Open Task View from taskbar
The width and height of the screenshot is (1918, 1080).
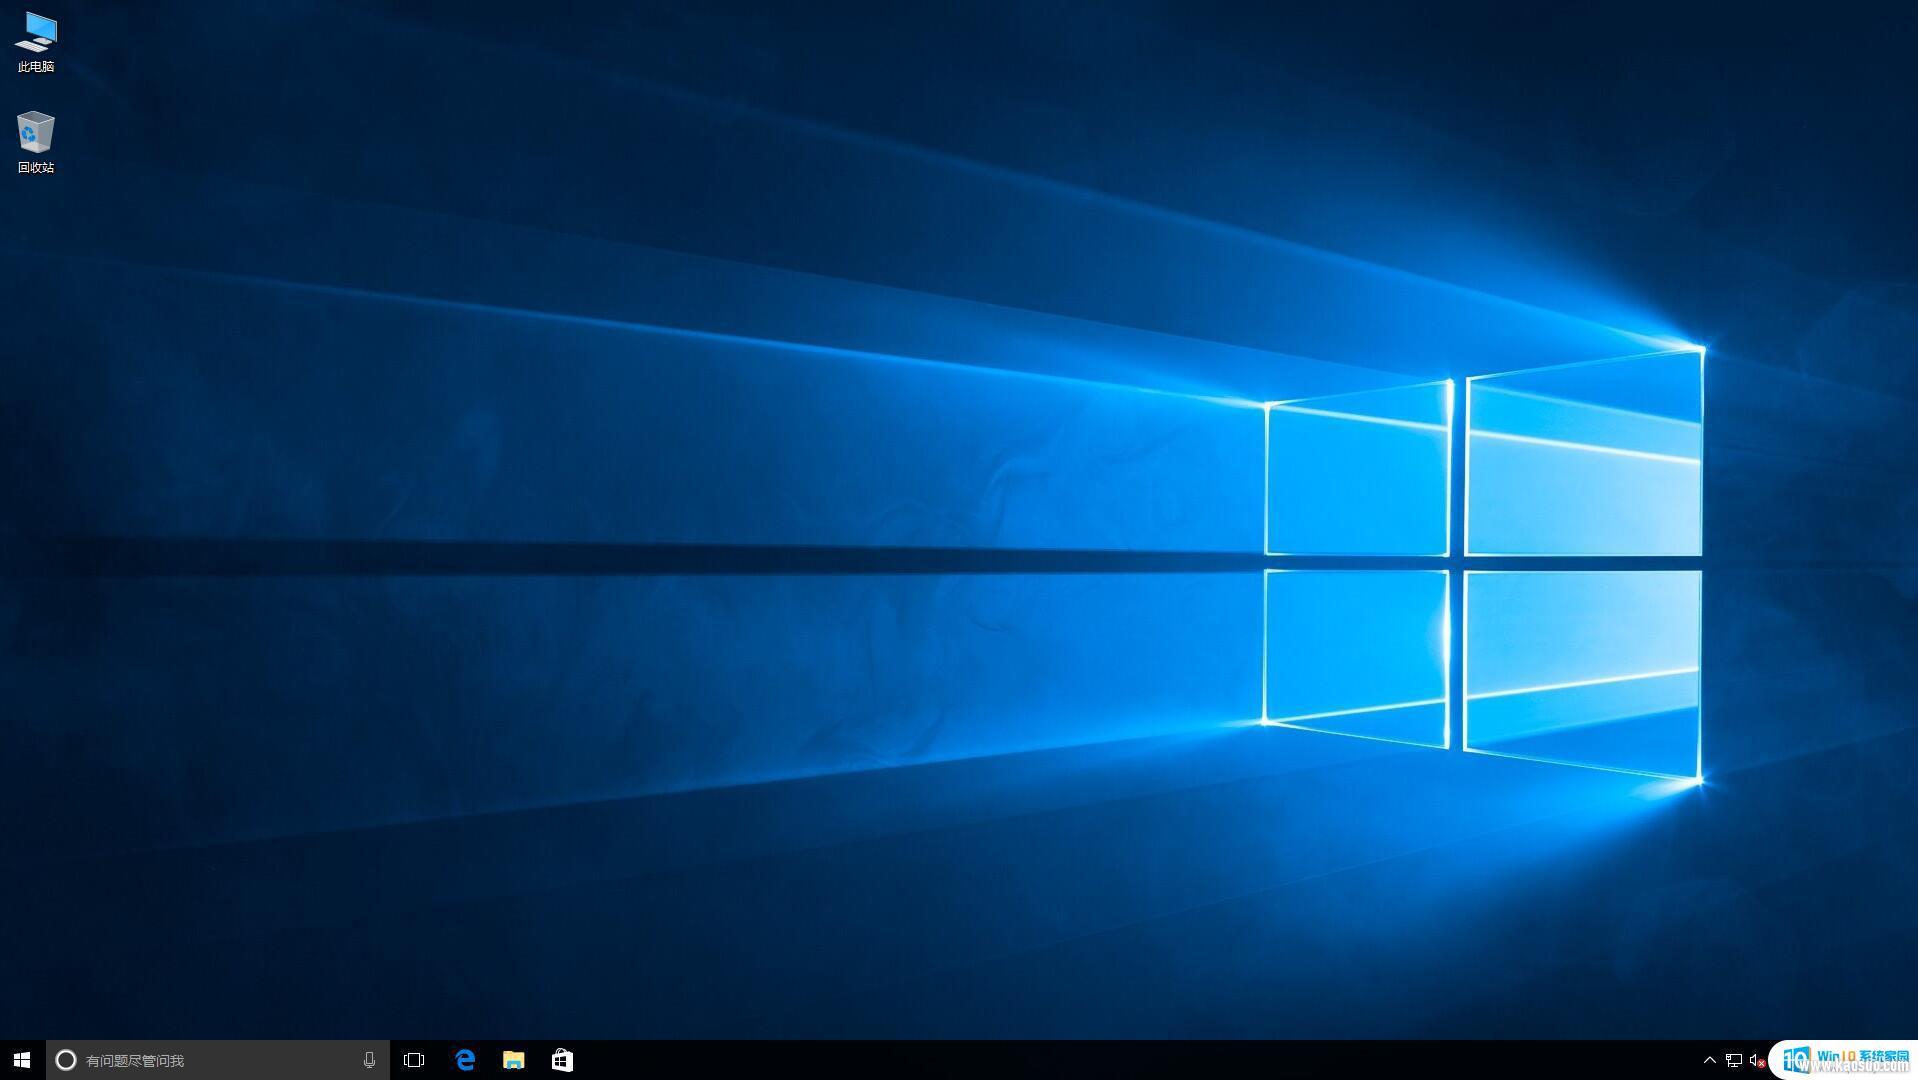(x=414, y=1060)
